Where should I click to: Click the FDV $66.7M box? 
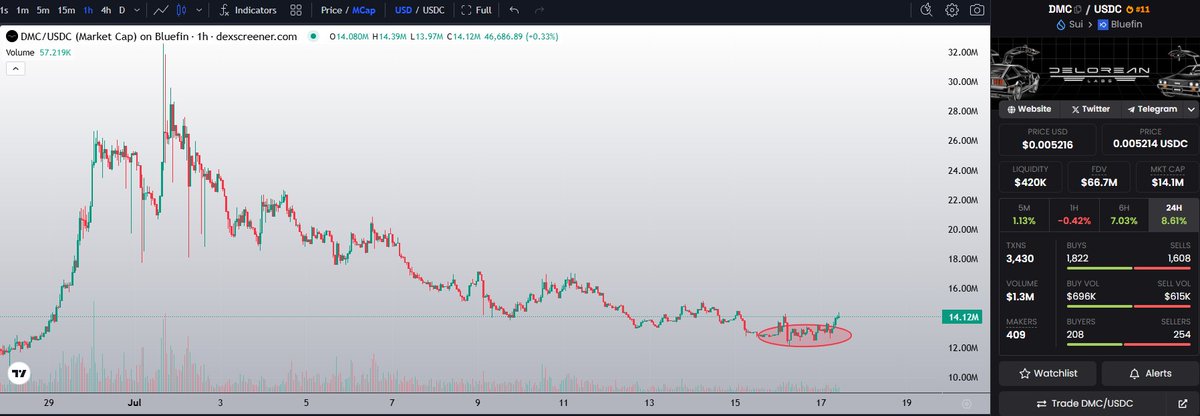point(1097,177)
